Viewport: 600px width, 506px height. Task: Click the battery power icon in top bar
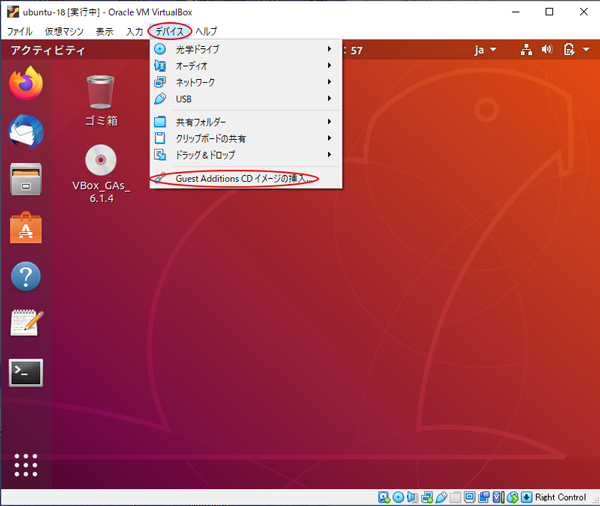point(569,50)
